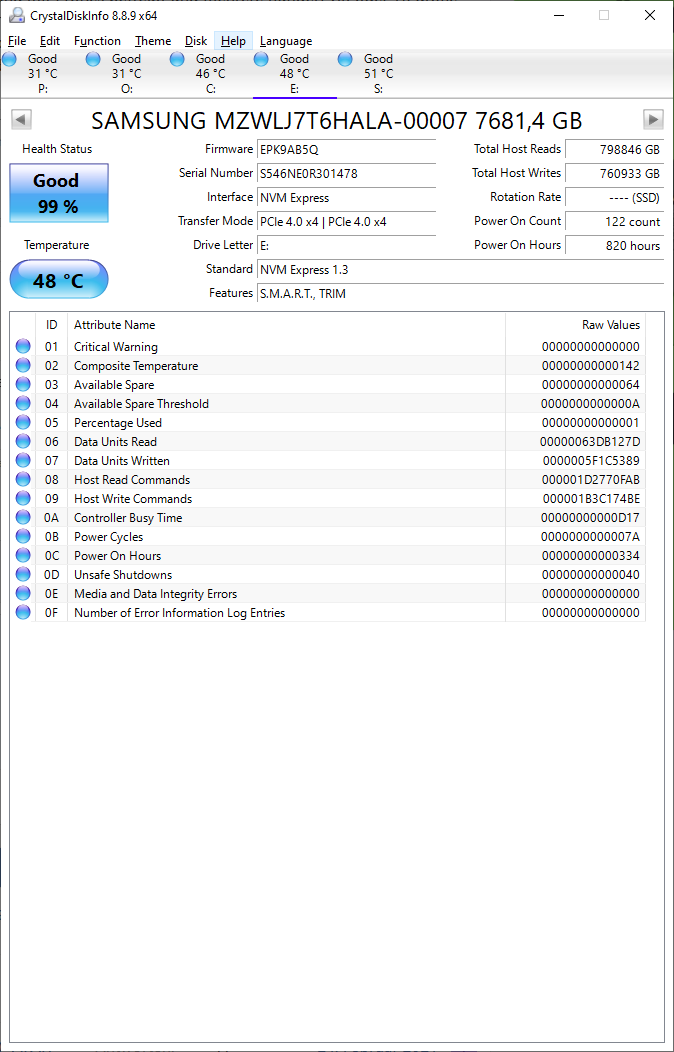674x1052 pixels.
Task: Select the Composite Temperature attribute name
Action: 136,366
